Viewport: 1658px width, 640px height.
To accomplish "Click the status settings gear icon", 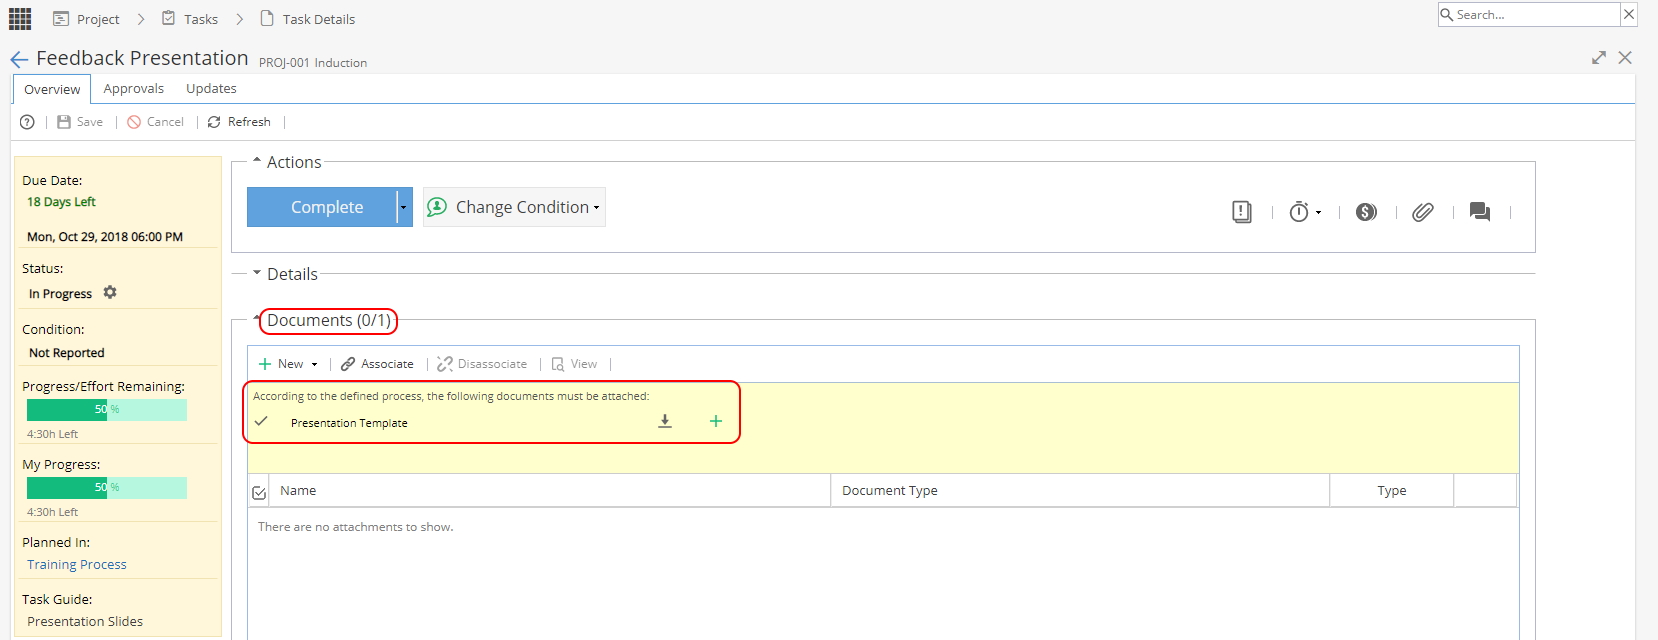I will (110, 292).
